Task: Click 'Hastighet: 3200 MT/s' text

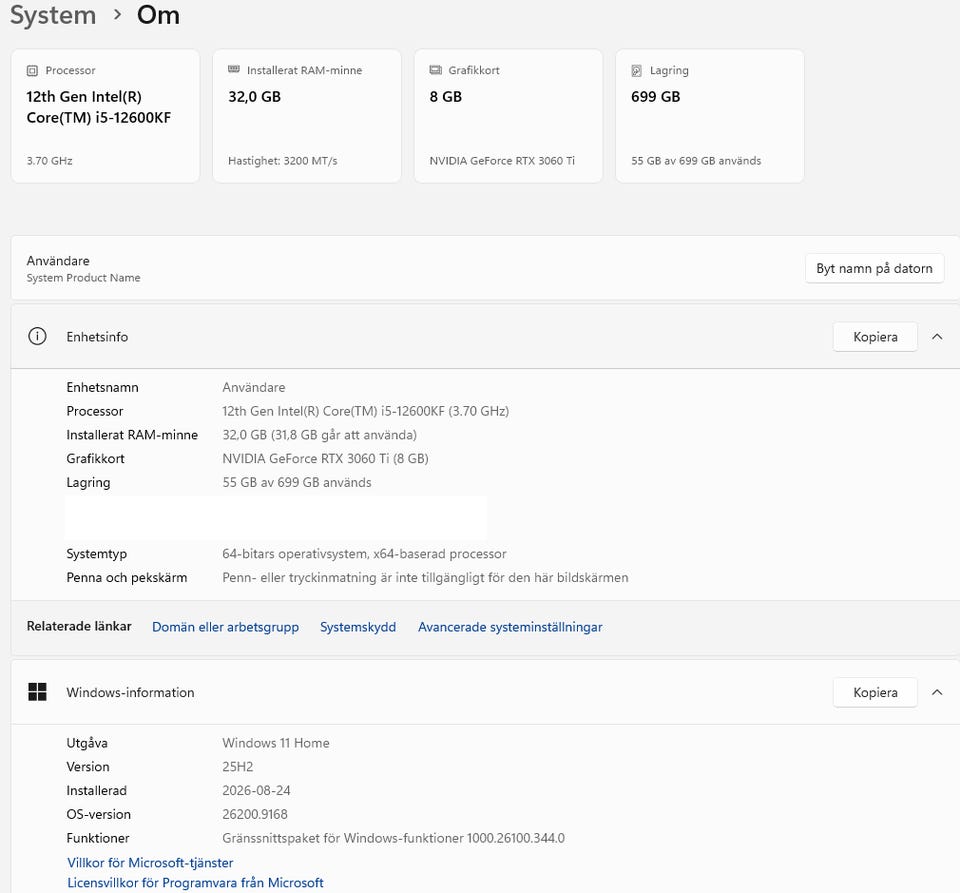Action: [x=282, y=161]
